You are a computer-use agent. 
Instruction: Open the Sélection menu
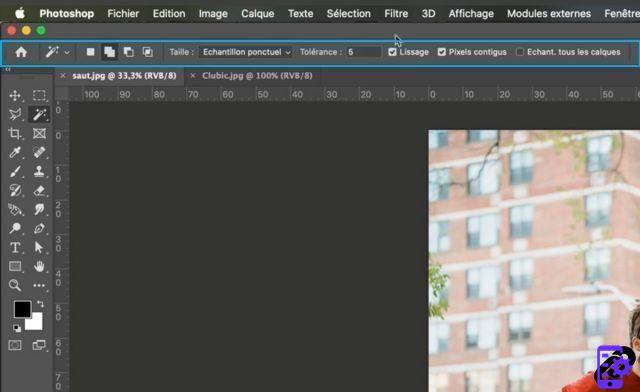pyautogui.click(x=349, y=13)
